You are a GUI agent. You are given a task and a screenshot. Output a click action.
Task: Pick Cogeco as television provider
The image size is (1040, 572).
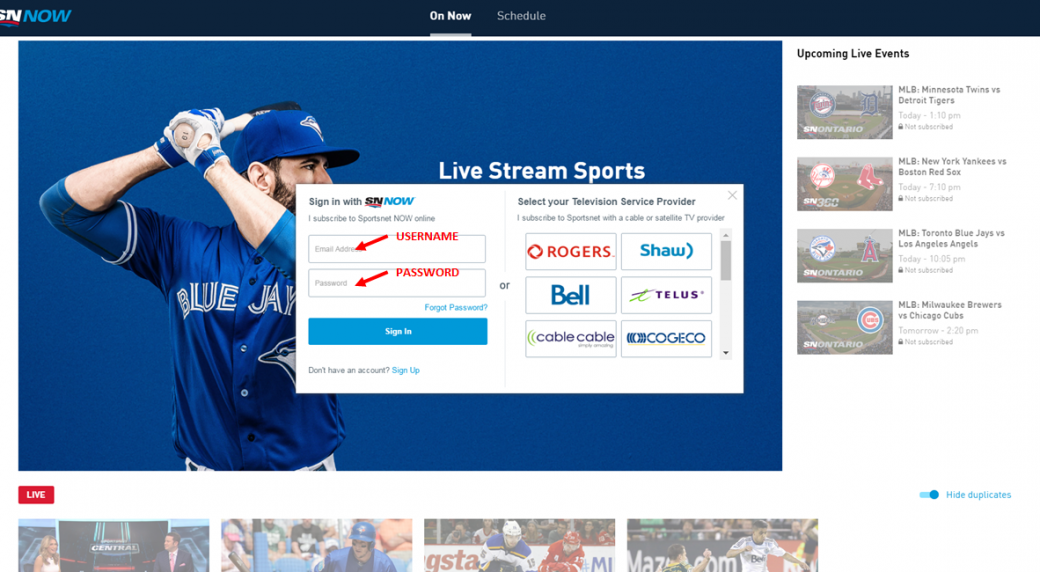[666, 338]
